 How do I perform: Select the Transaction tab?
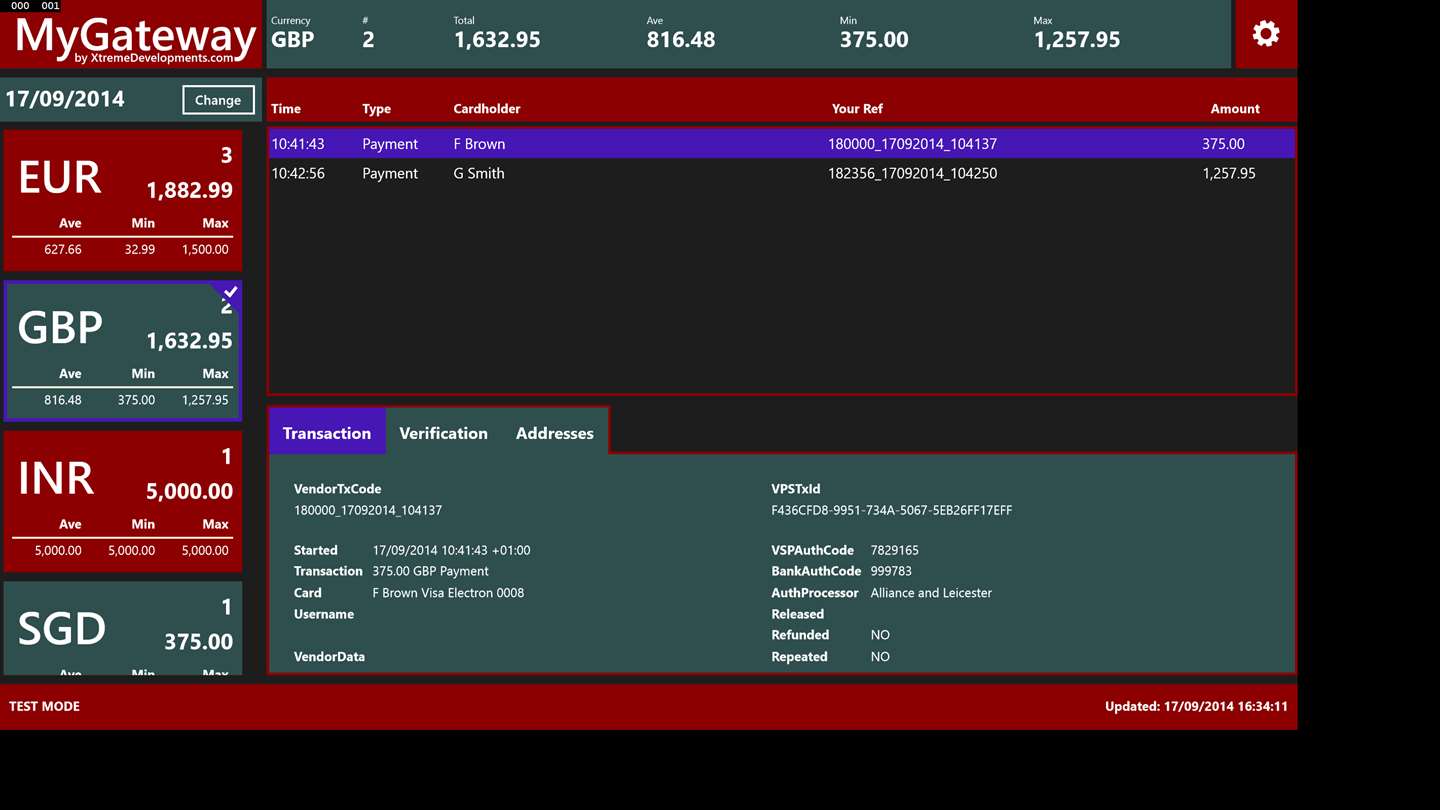pyautogui.click(x=327, y=433)
